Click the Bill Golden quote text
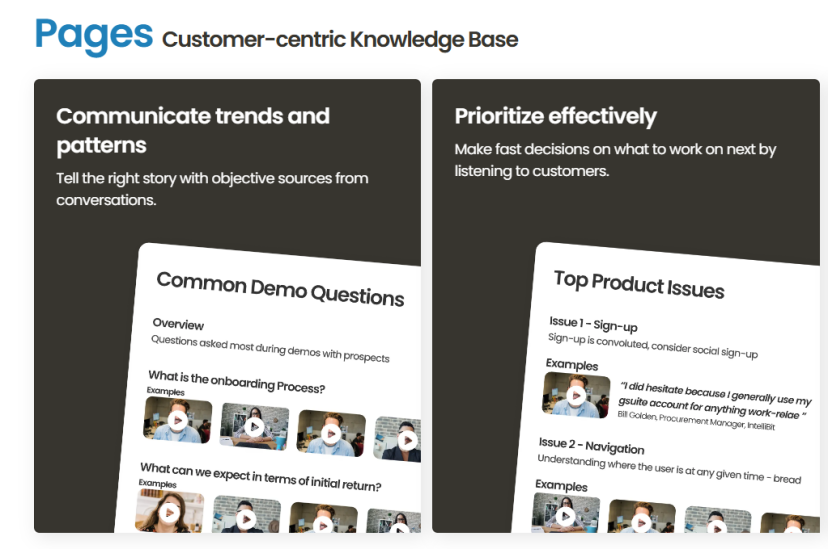828x549 pixels. (x=714, y=401)
